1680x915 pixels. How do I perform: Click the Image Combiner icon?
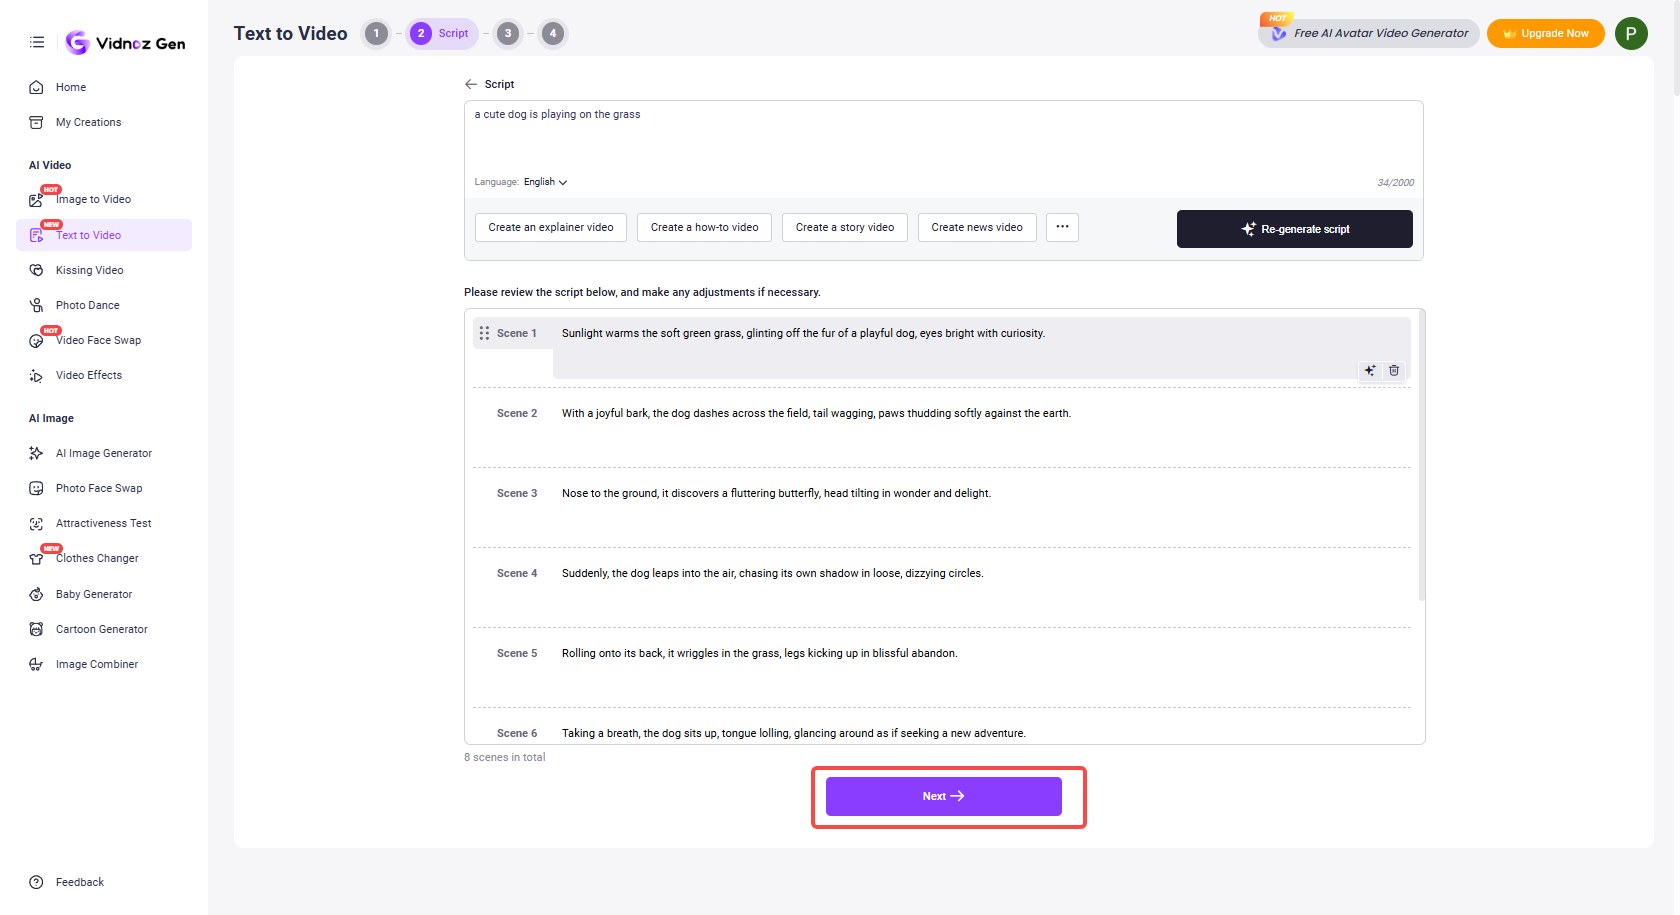[x=36, y=664]
